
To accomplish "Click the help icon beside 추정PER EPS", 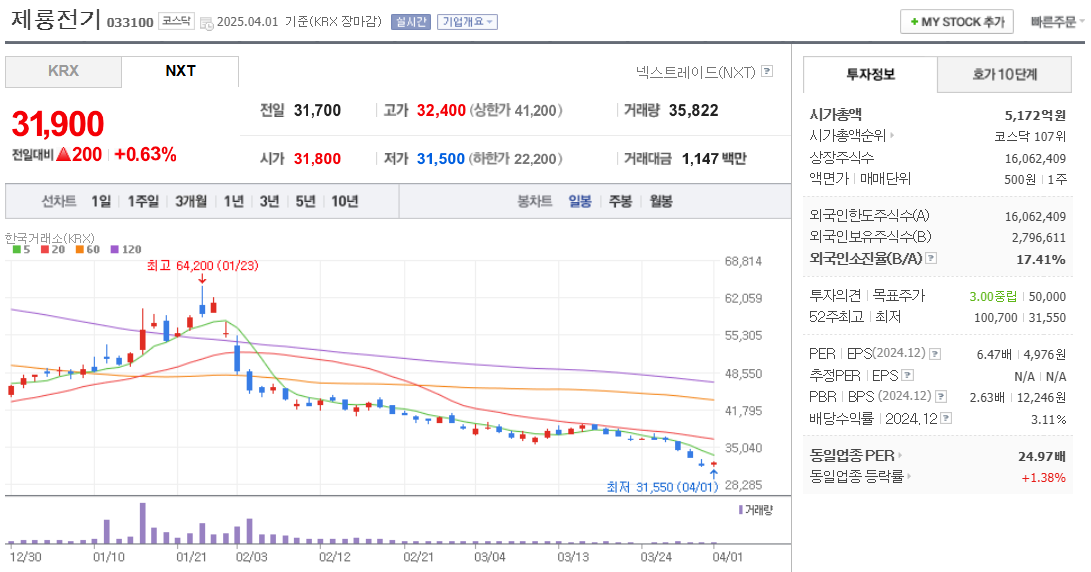I will (x=907, y=375).
